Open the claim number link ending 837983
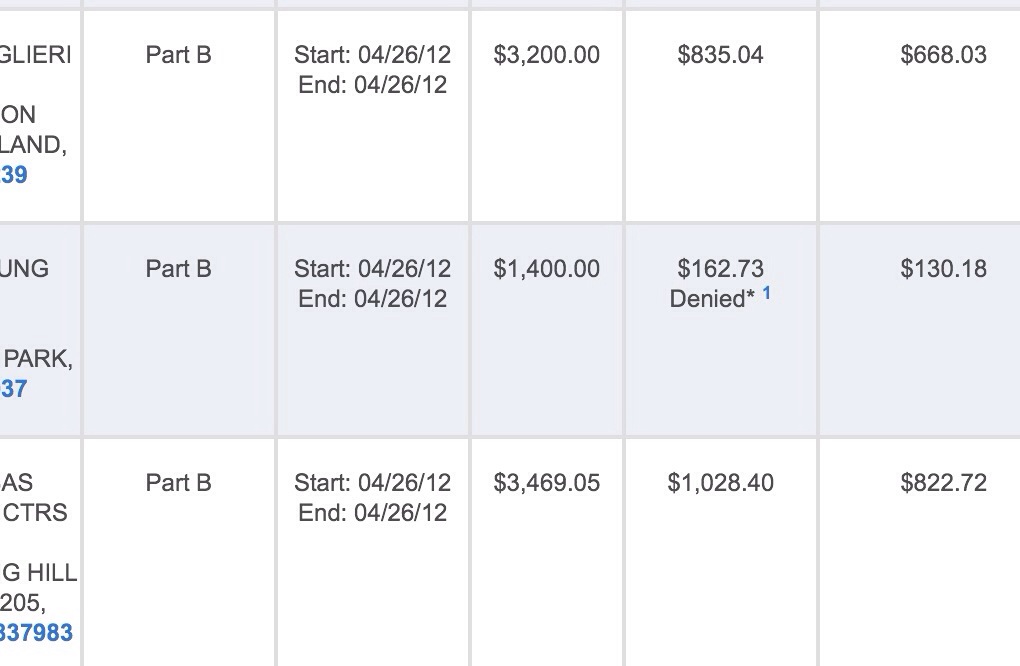This screenshot has width=1020, height=666. coord(37,633)
